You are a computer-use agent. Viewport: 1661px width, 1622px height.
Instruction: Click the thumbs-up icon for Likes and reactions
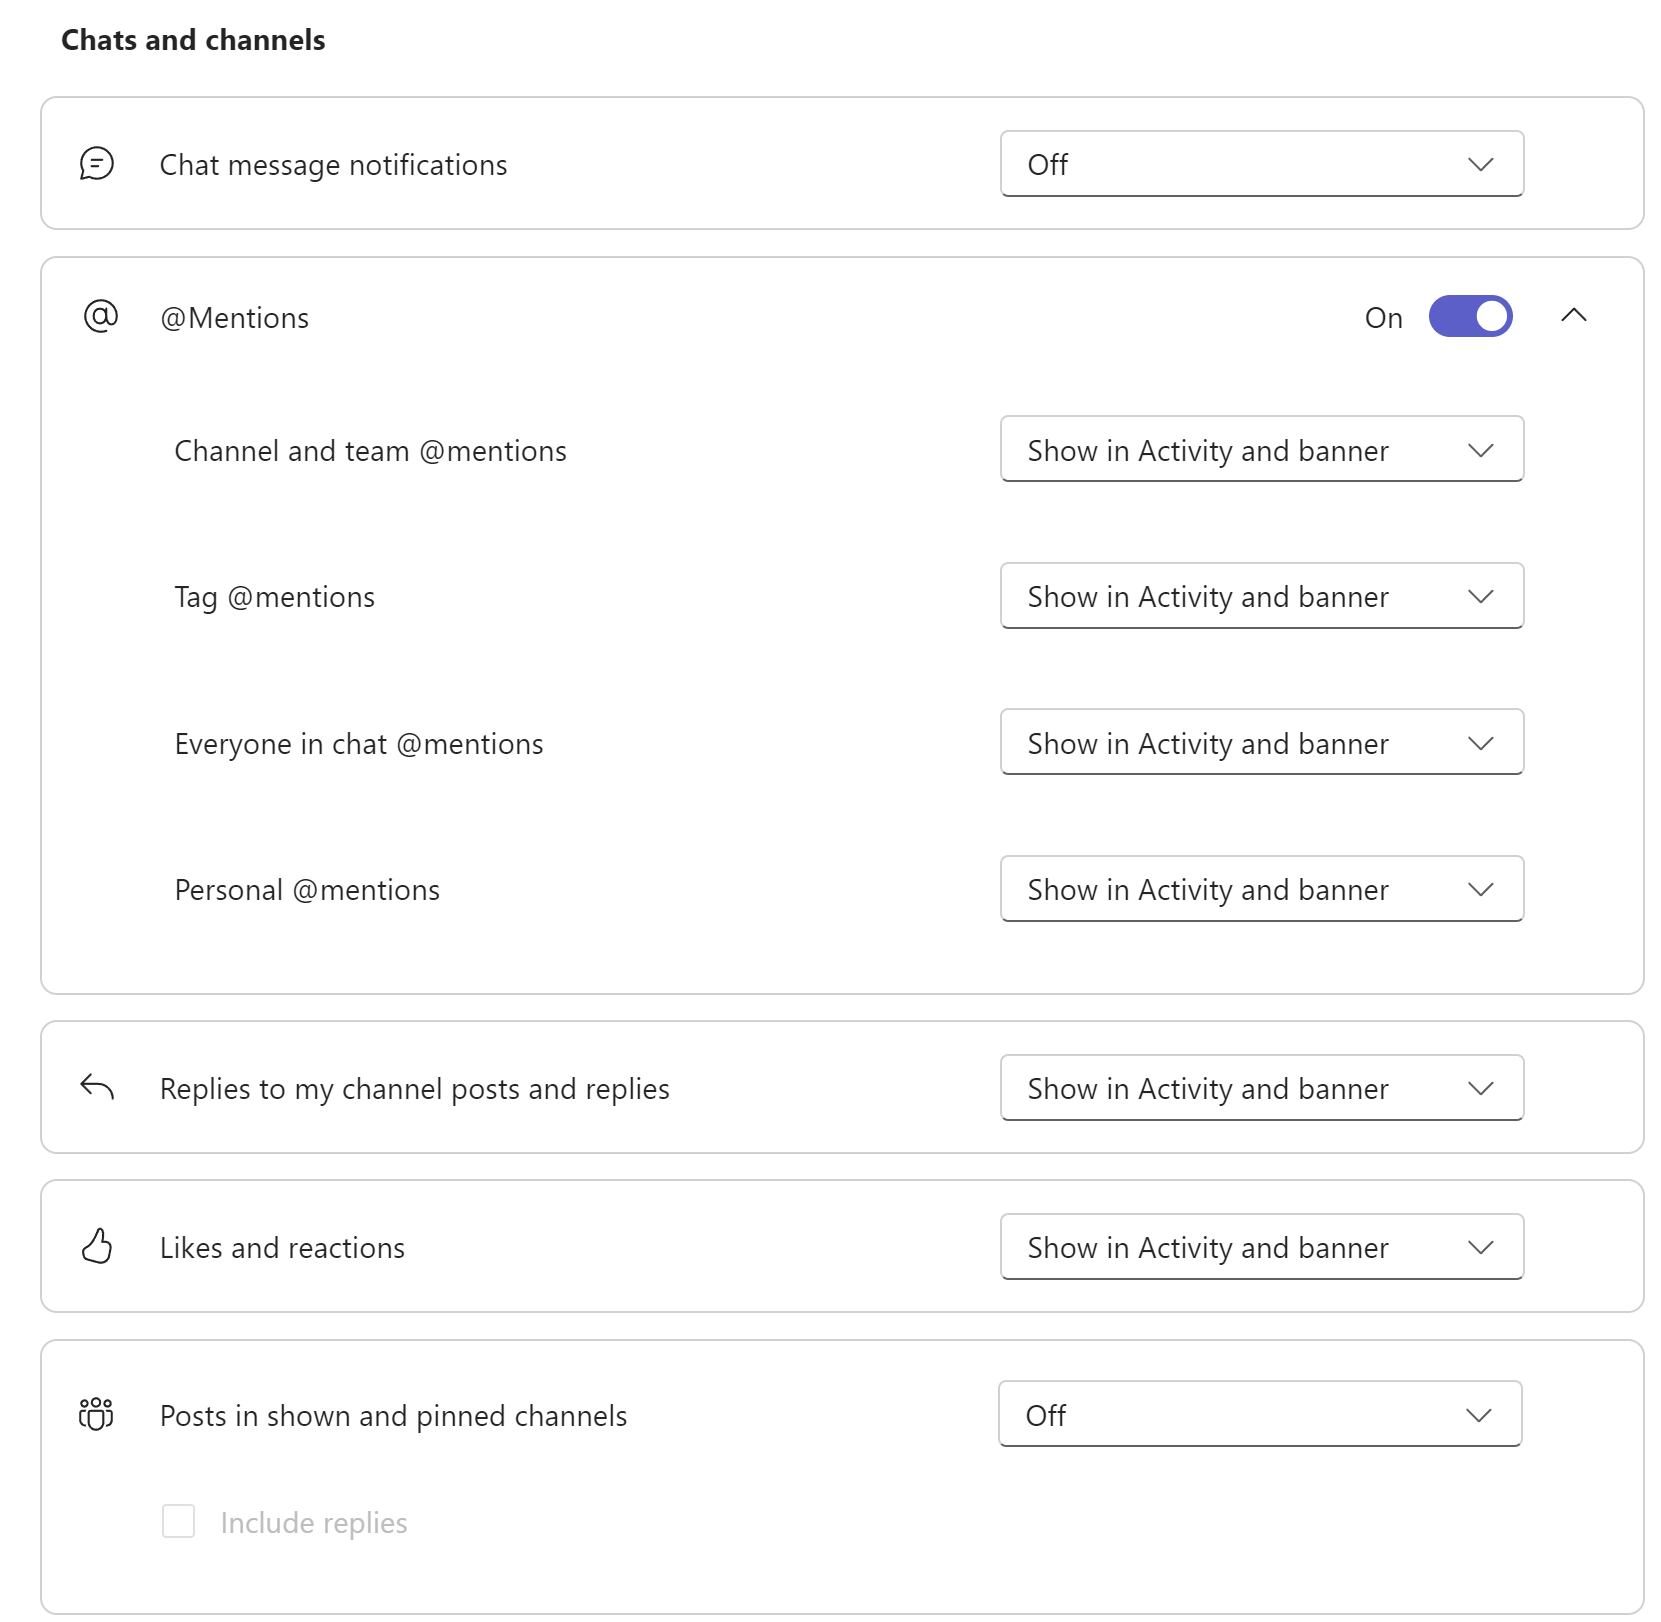pos(96,1247)
